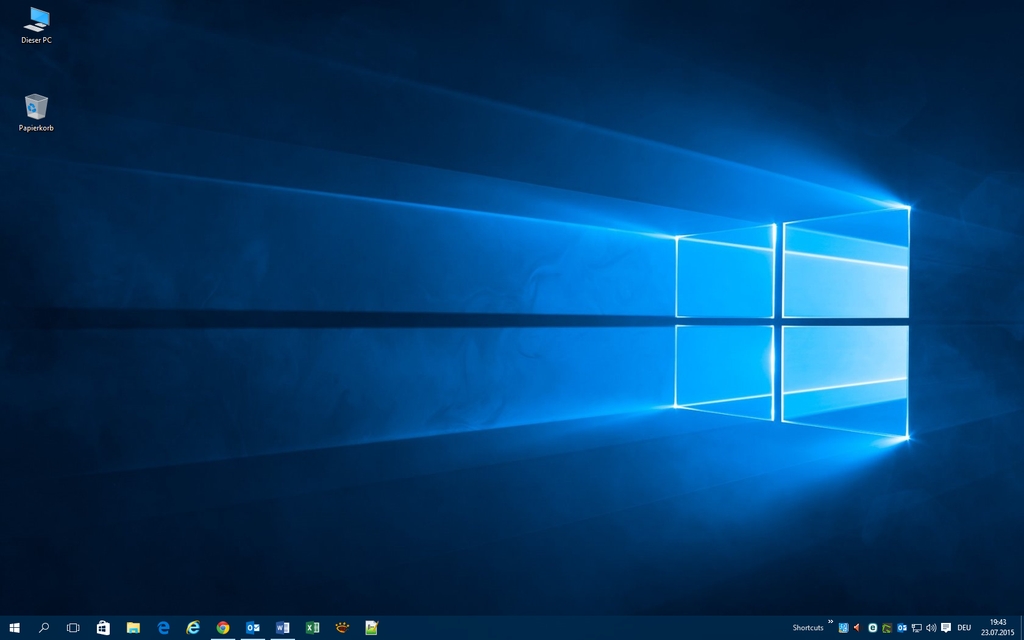
Task: Open the volume control tray icon
Action: coord(931,628)
